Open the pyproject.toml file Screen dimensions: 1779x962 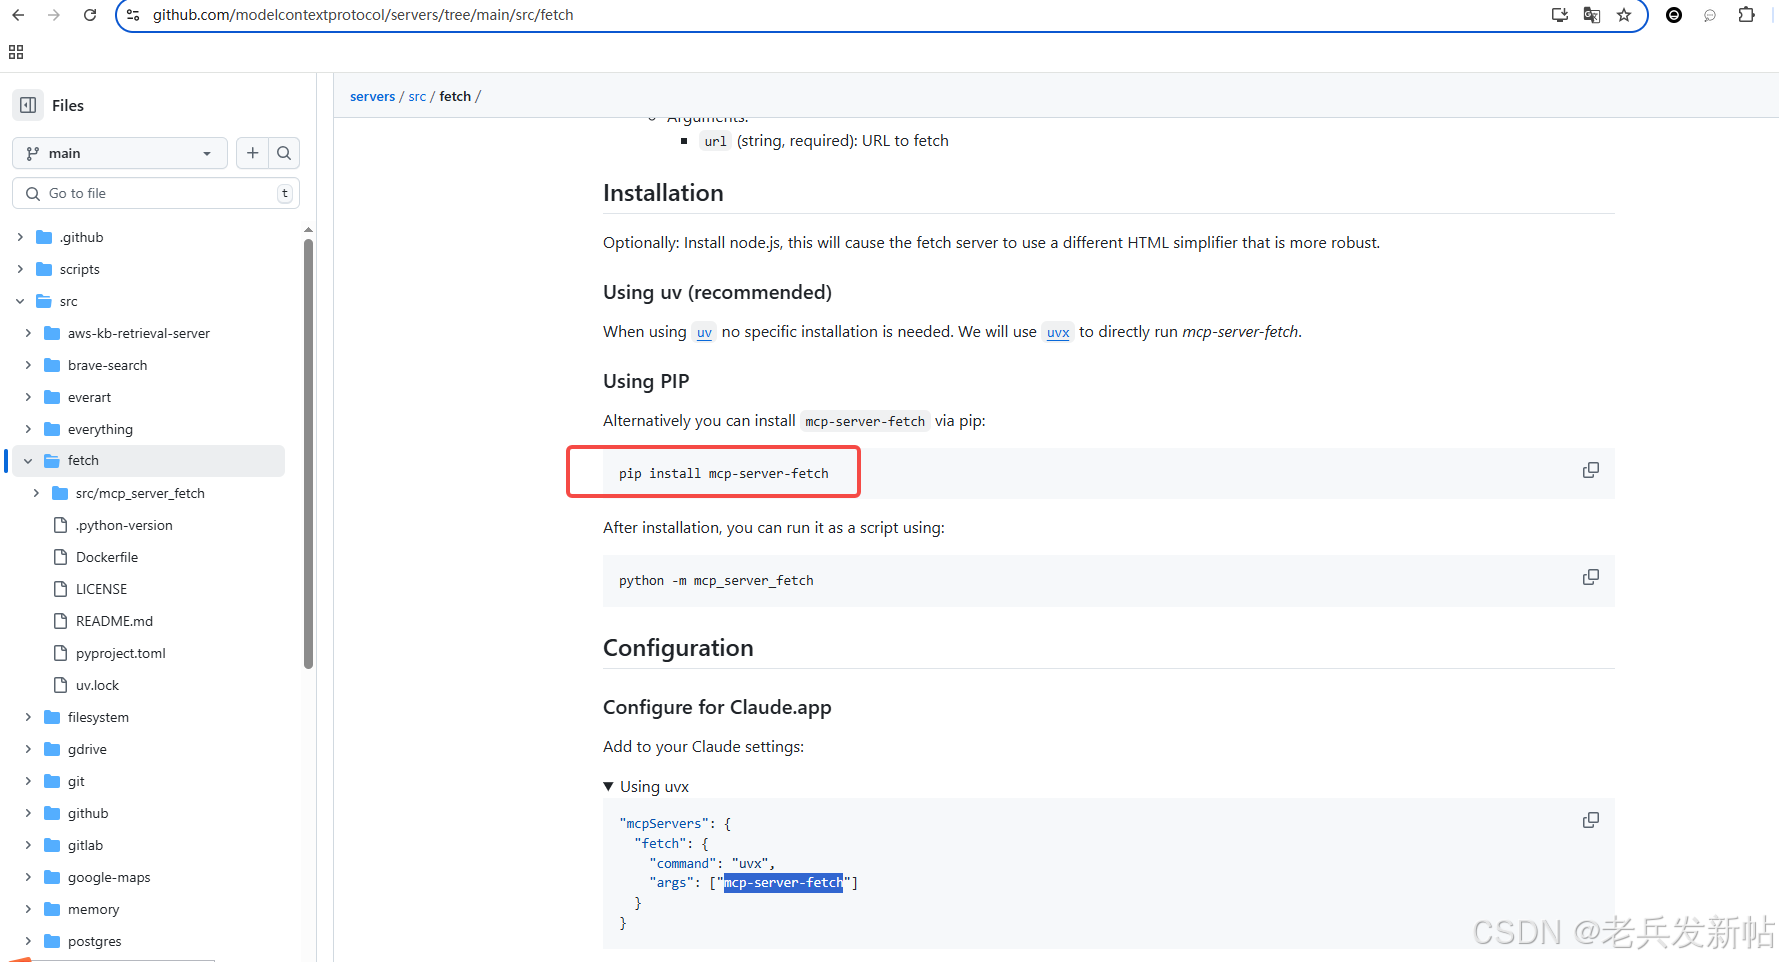point(121,653)
